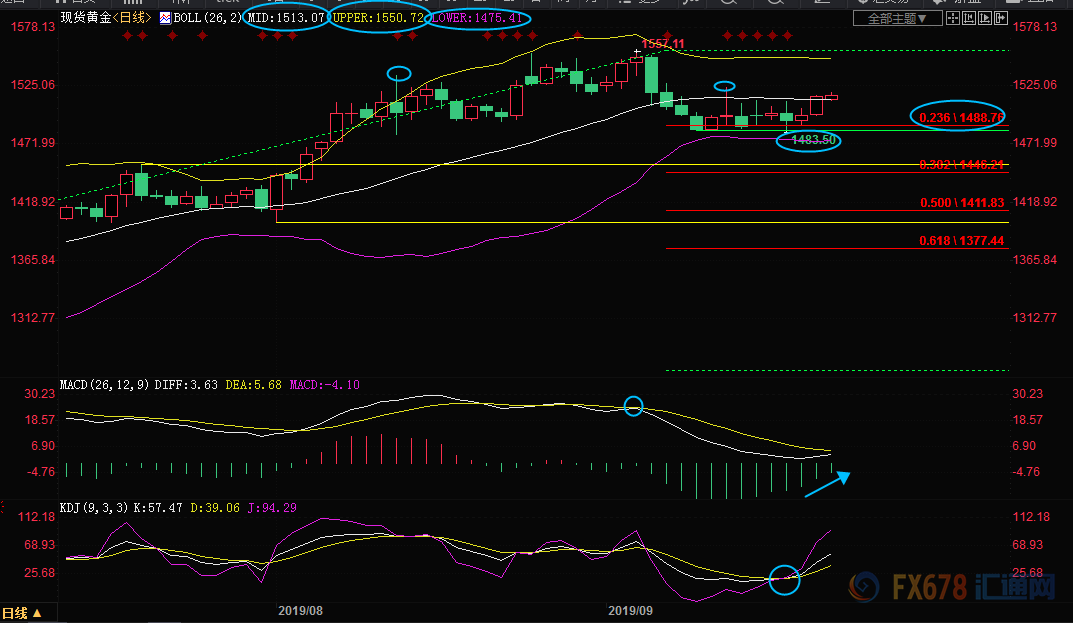The height and width of the screenshot is (623, 1073).
Task: Click the circled 0.236 \ 1488.76 Fibonacci label
Action: (958, 116)
